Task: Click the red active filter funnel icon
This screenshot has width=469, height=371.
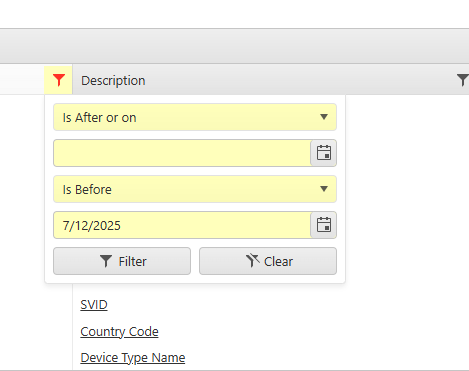Action: point(59,80)
